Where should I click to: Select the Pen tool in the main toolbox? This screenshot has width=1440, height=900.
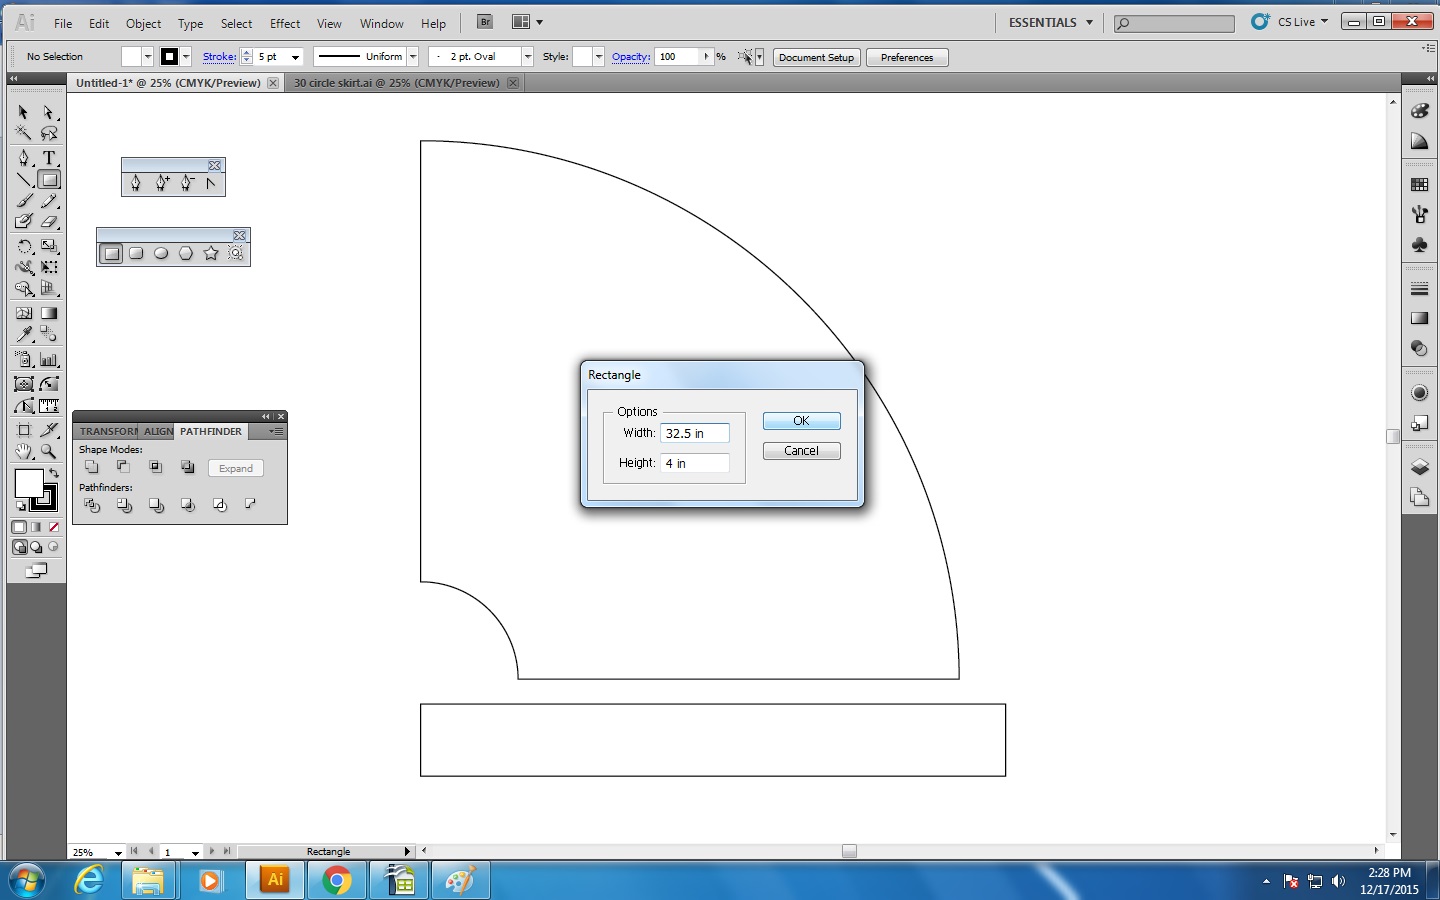23,158
